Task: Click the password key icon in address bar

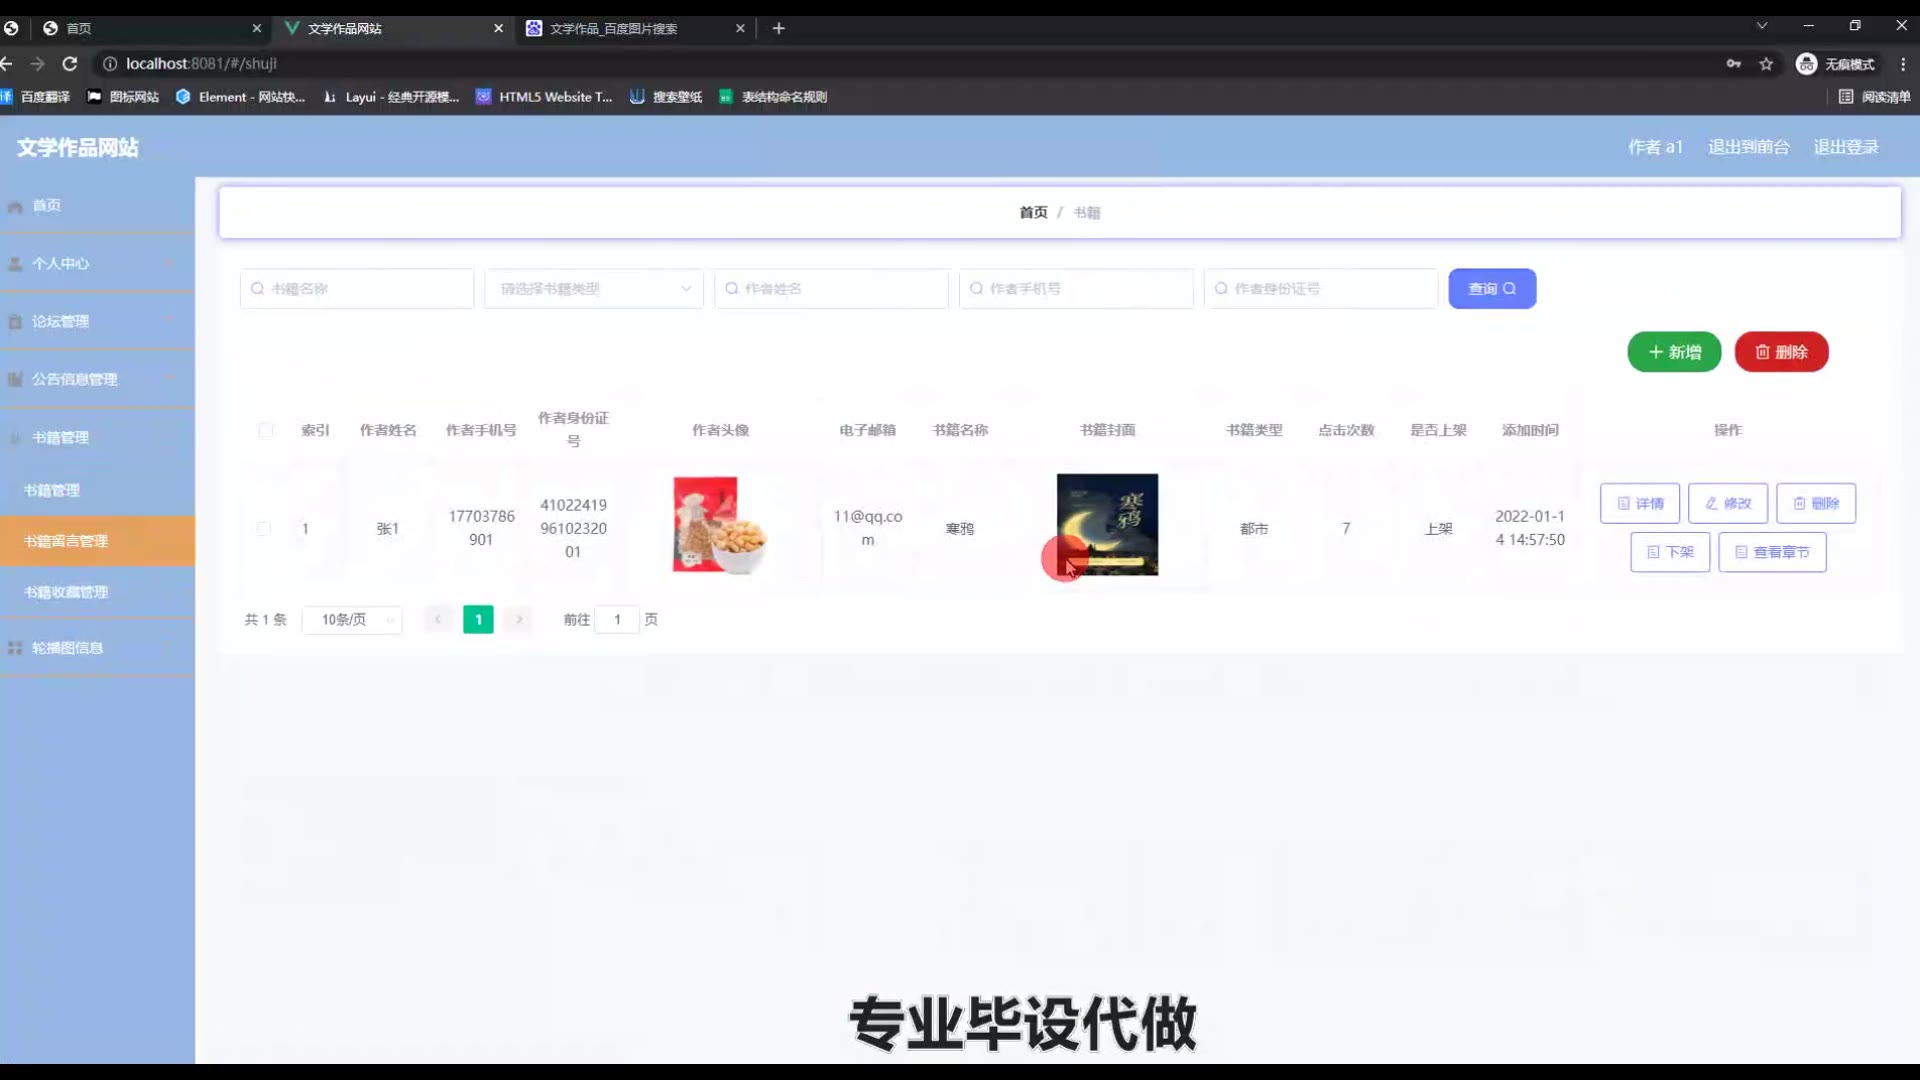Action: click(x=1733, y=64)
